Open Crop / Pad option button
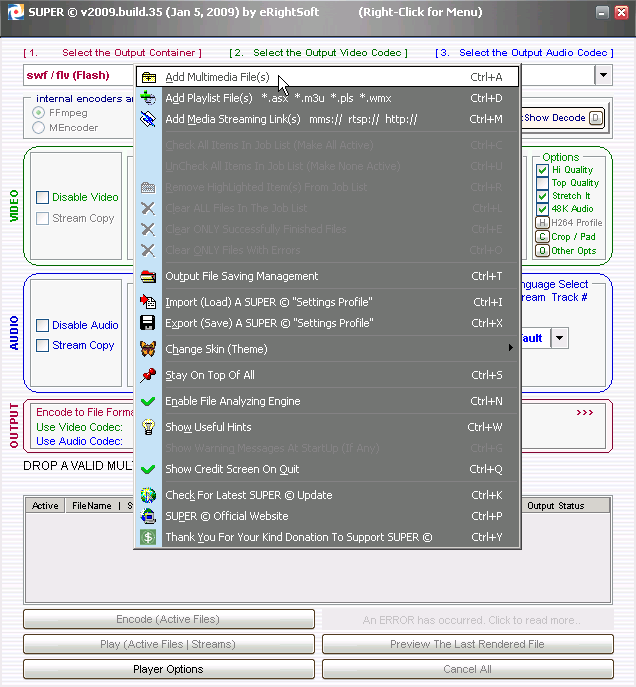This screenshot has height=687, width=636. coord(542,237)
